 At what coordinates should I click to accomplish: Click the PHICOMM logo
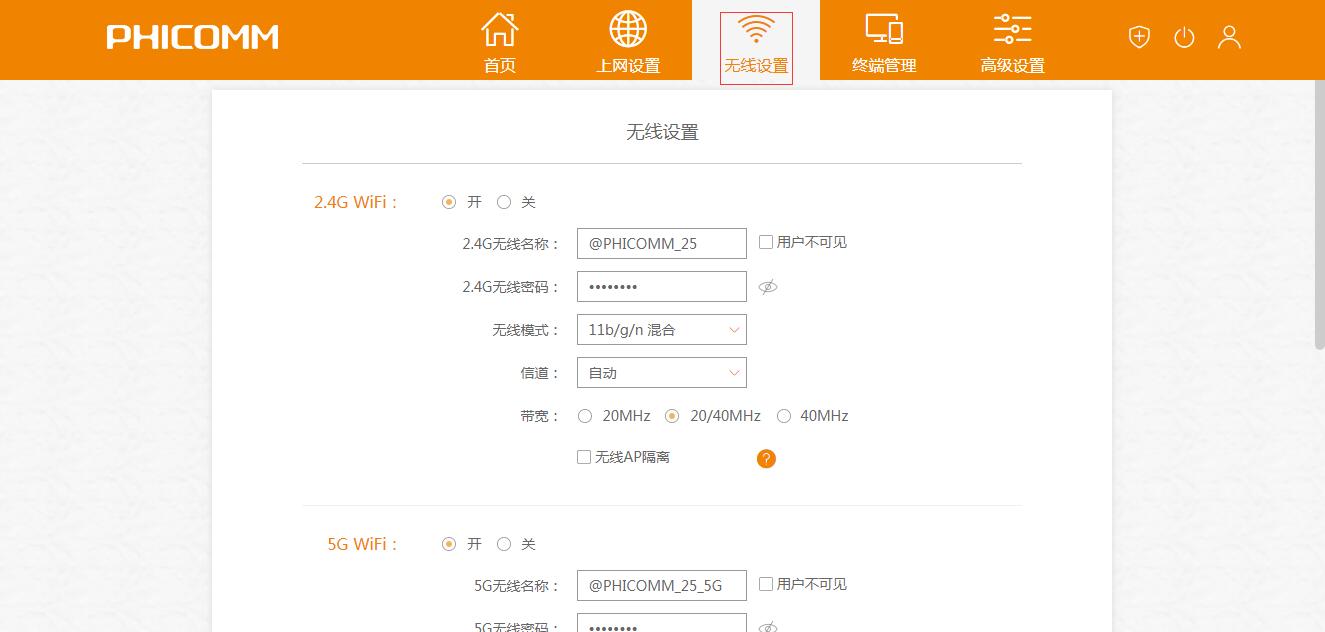pos(191,37)
